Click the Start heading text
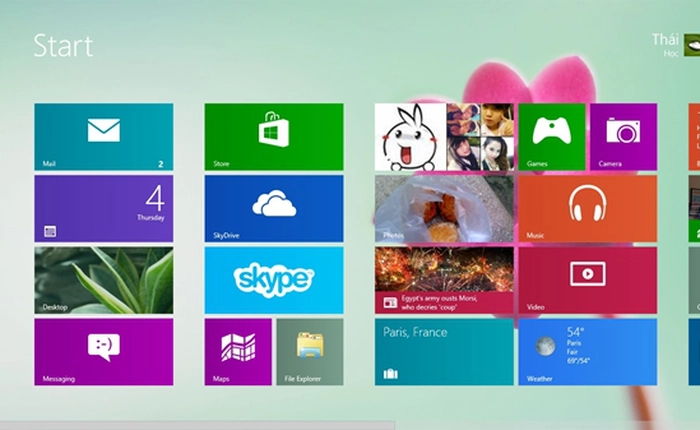The height and width of the screenshot is (430, 700). click(x=63, y=46)
